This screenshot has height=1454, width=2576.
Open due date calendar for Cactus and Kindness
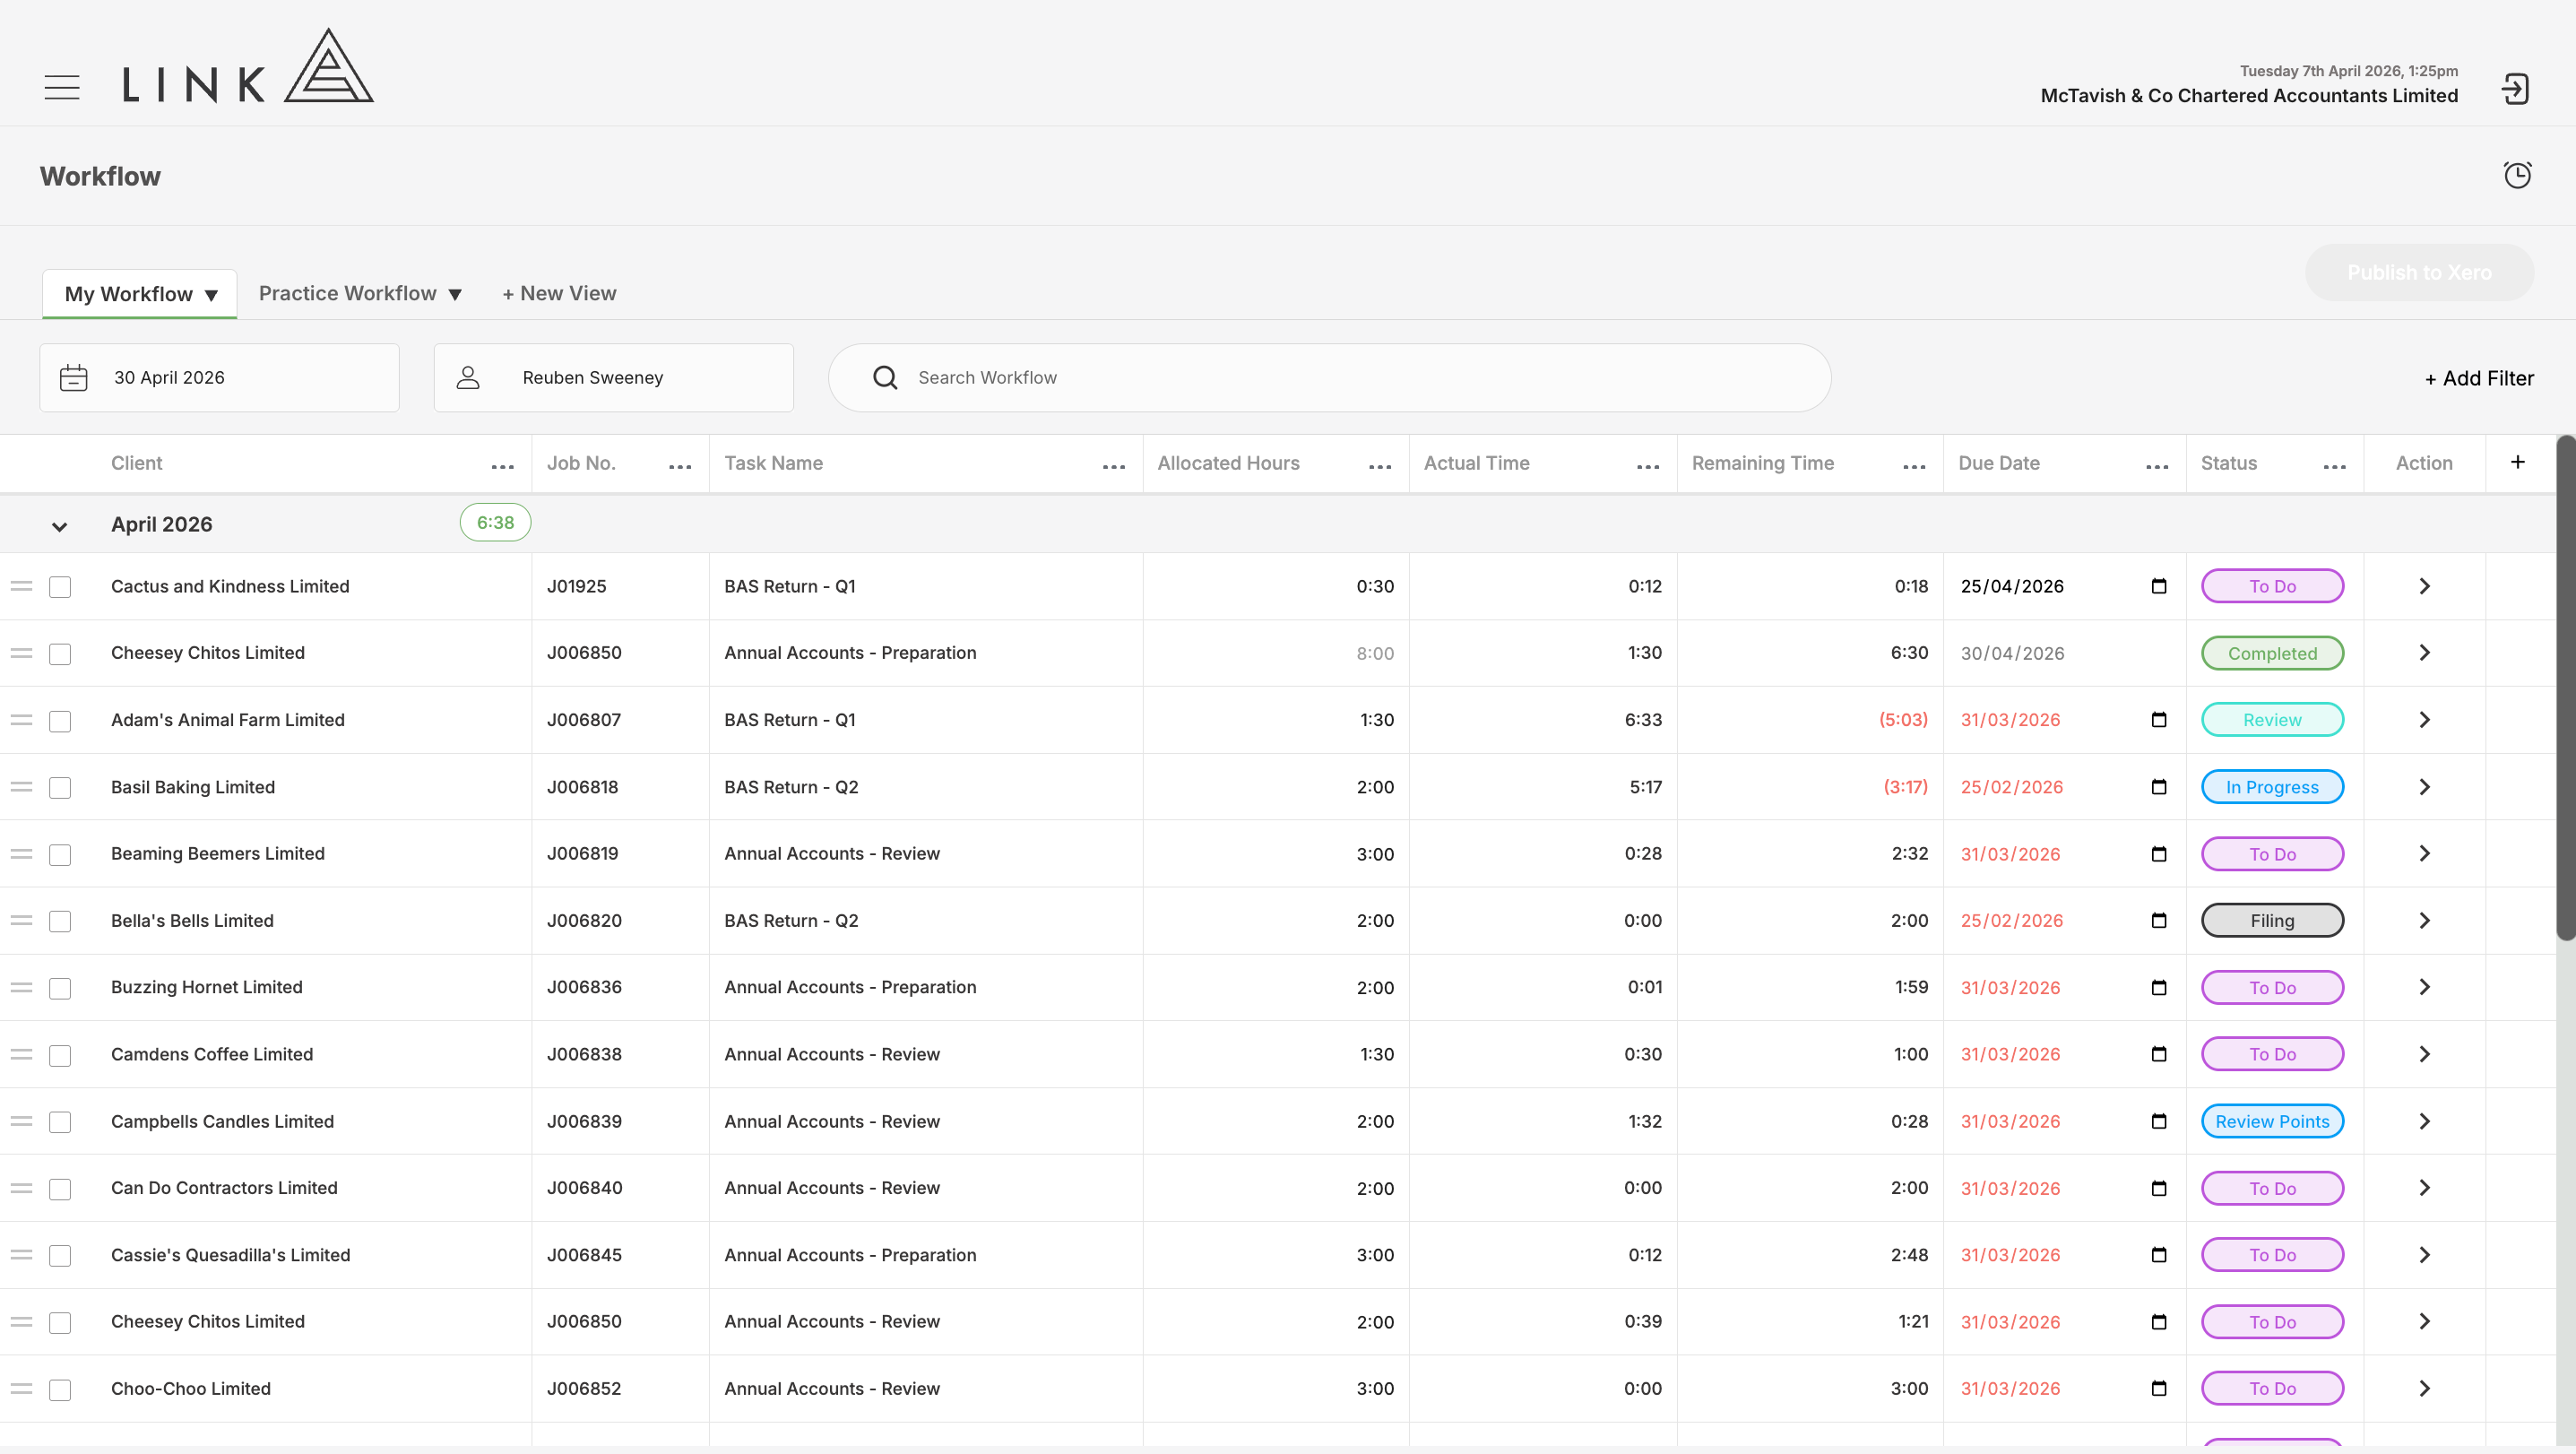2159,586
